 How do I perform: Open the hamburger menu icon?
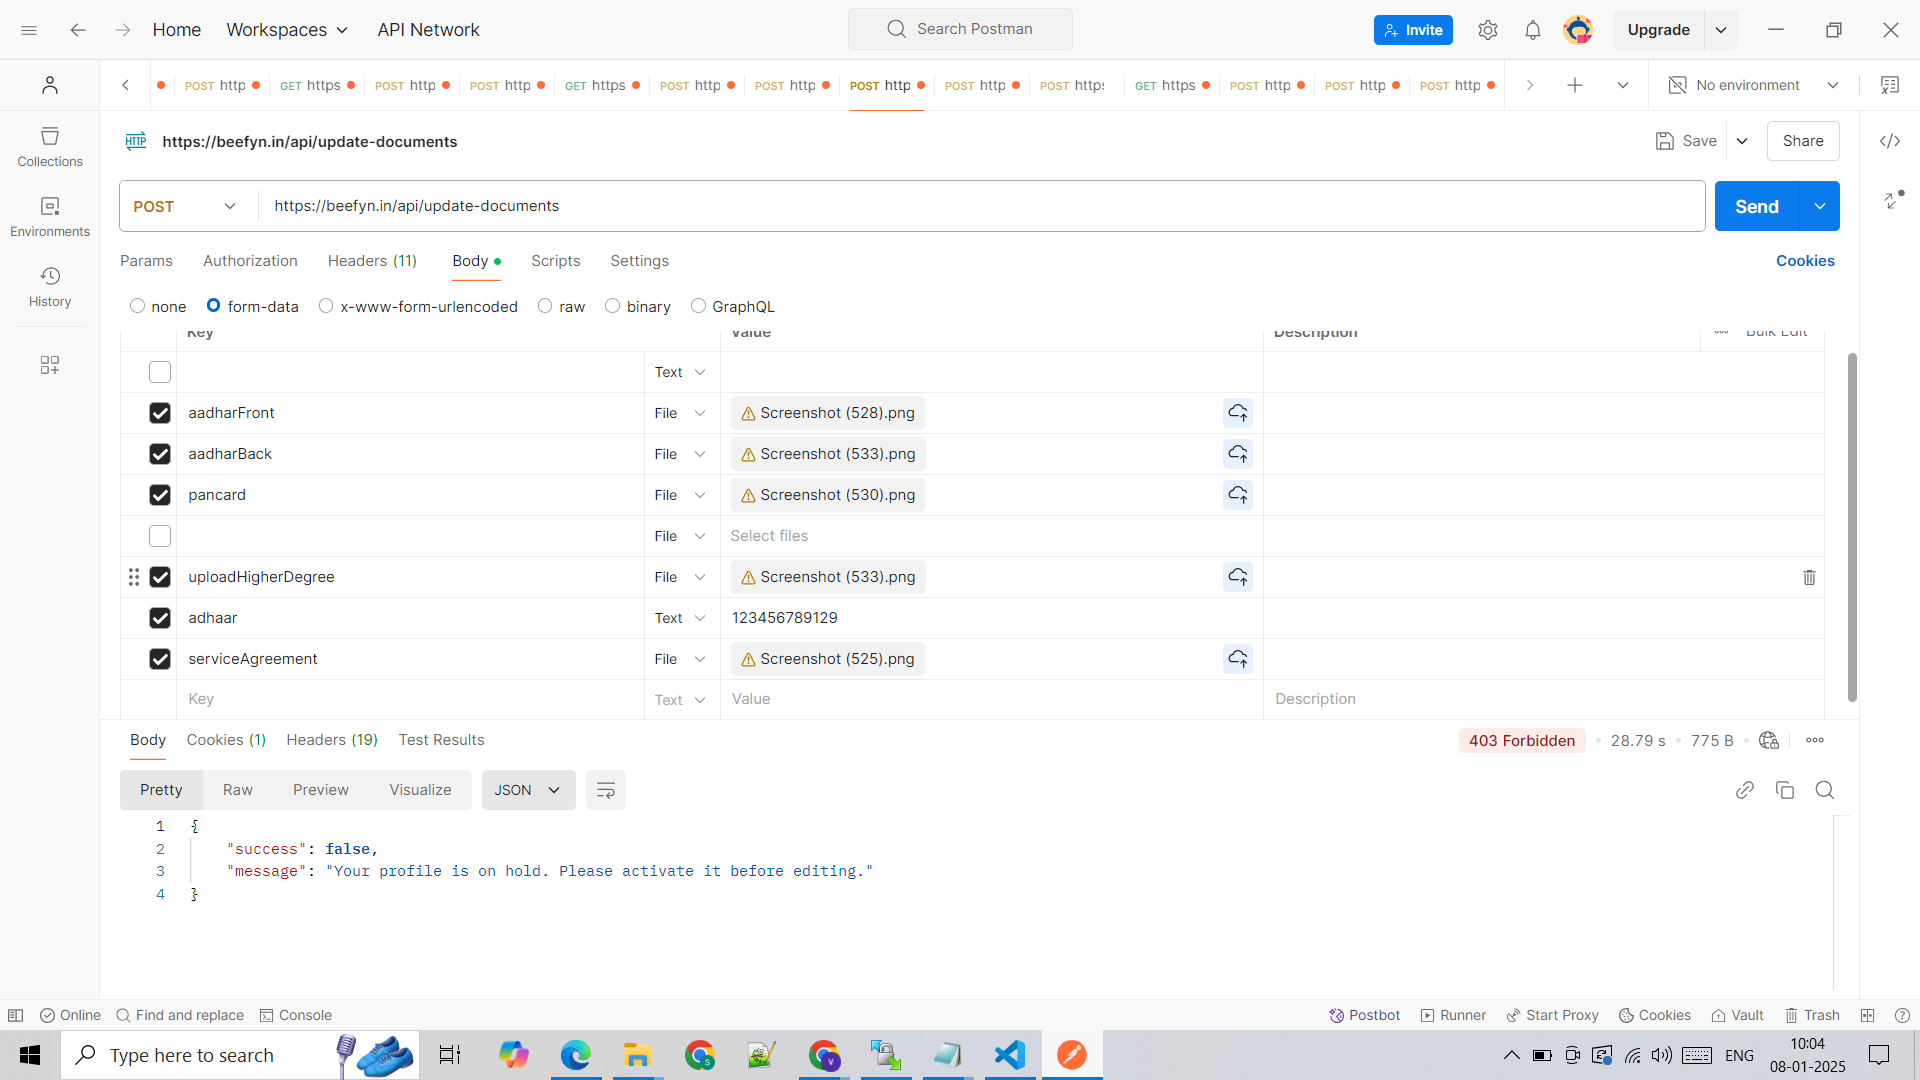tap(29, 30)
